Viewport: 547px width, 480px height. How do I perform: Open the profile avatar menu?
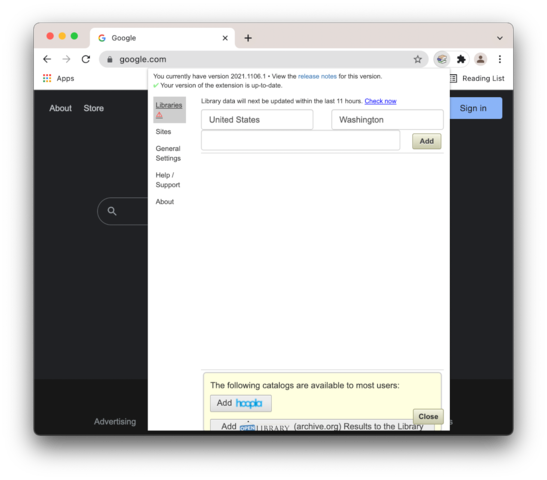tap(480, 59)
